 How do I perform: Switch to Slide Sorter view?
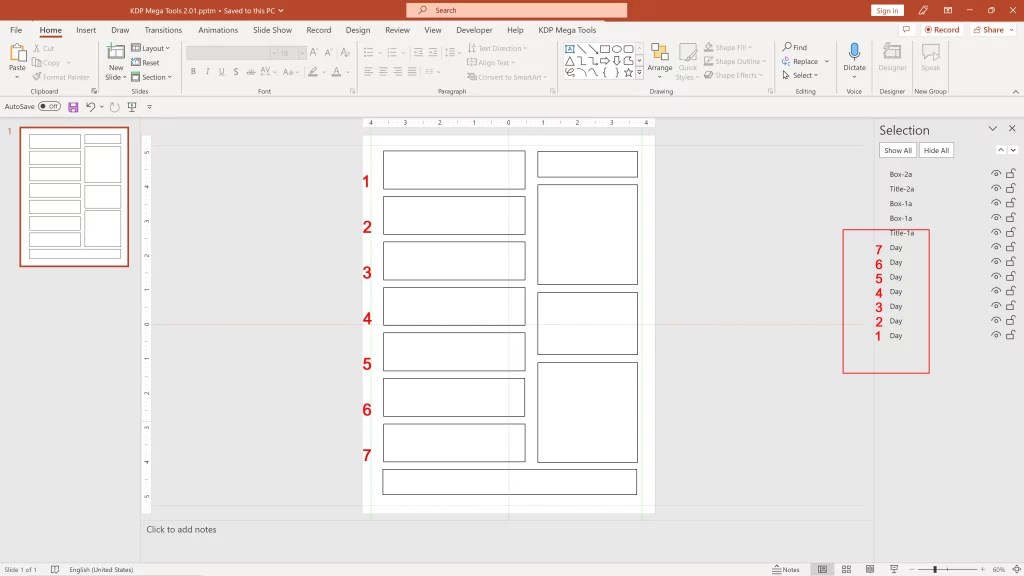(846, 569)
